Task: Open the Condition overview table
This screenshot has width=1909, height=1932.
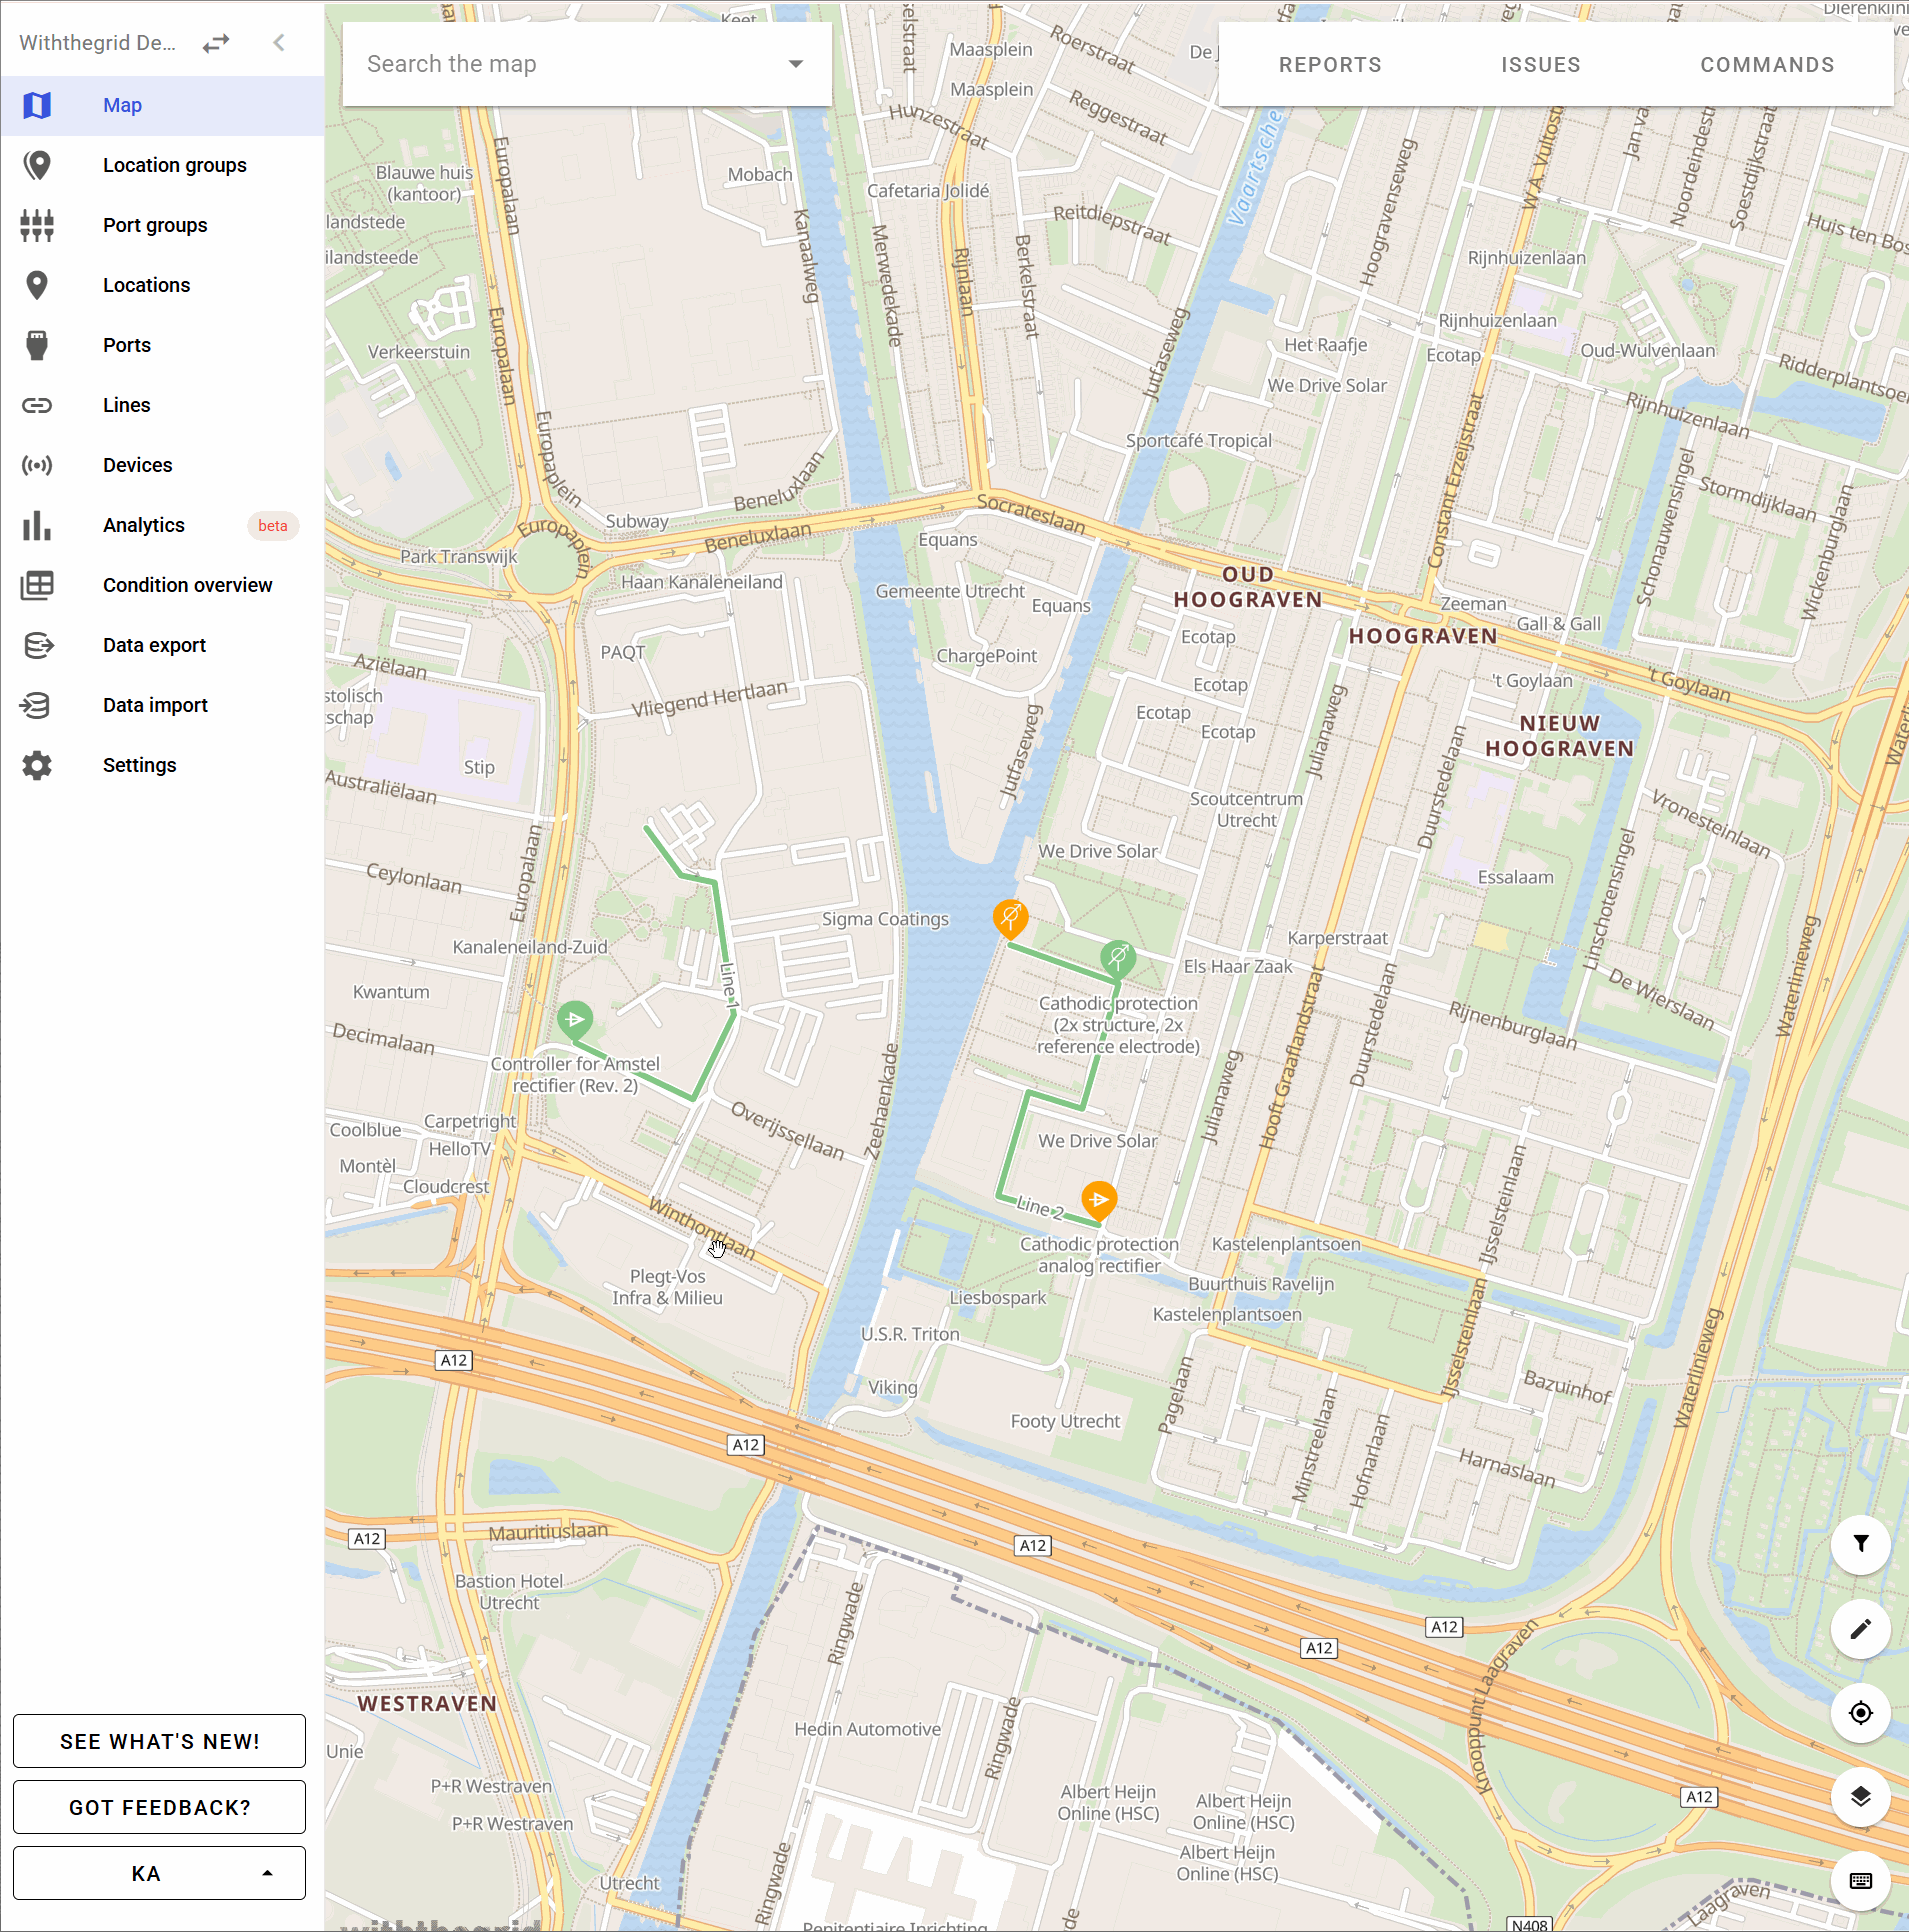Action: [187, 585]
